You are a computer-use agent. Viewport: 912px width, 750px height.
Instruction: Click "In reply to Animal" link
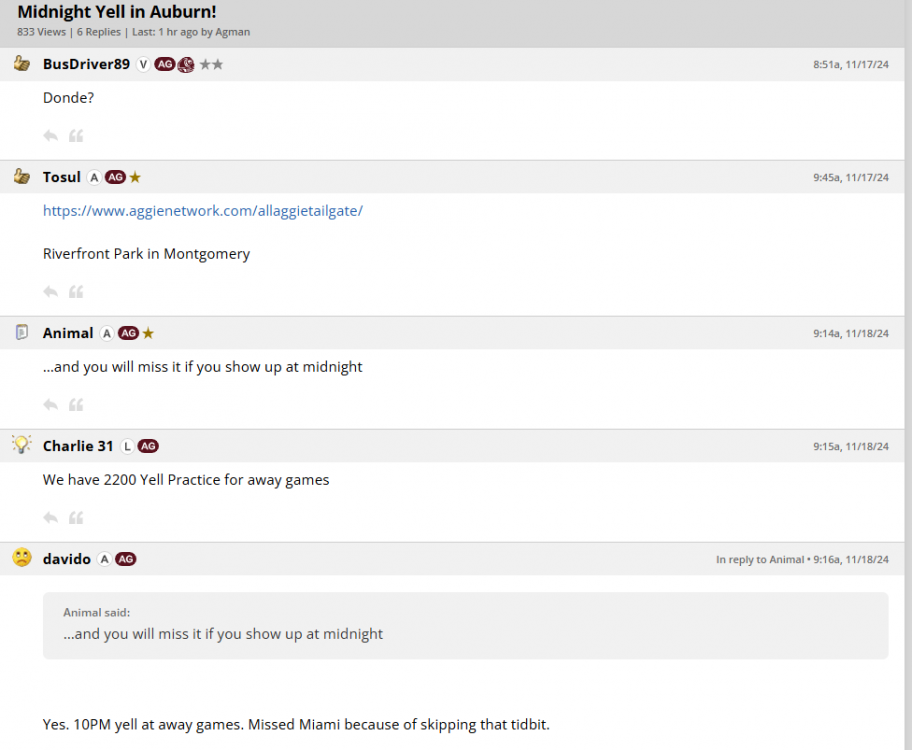point(759,560)
